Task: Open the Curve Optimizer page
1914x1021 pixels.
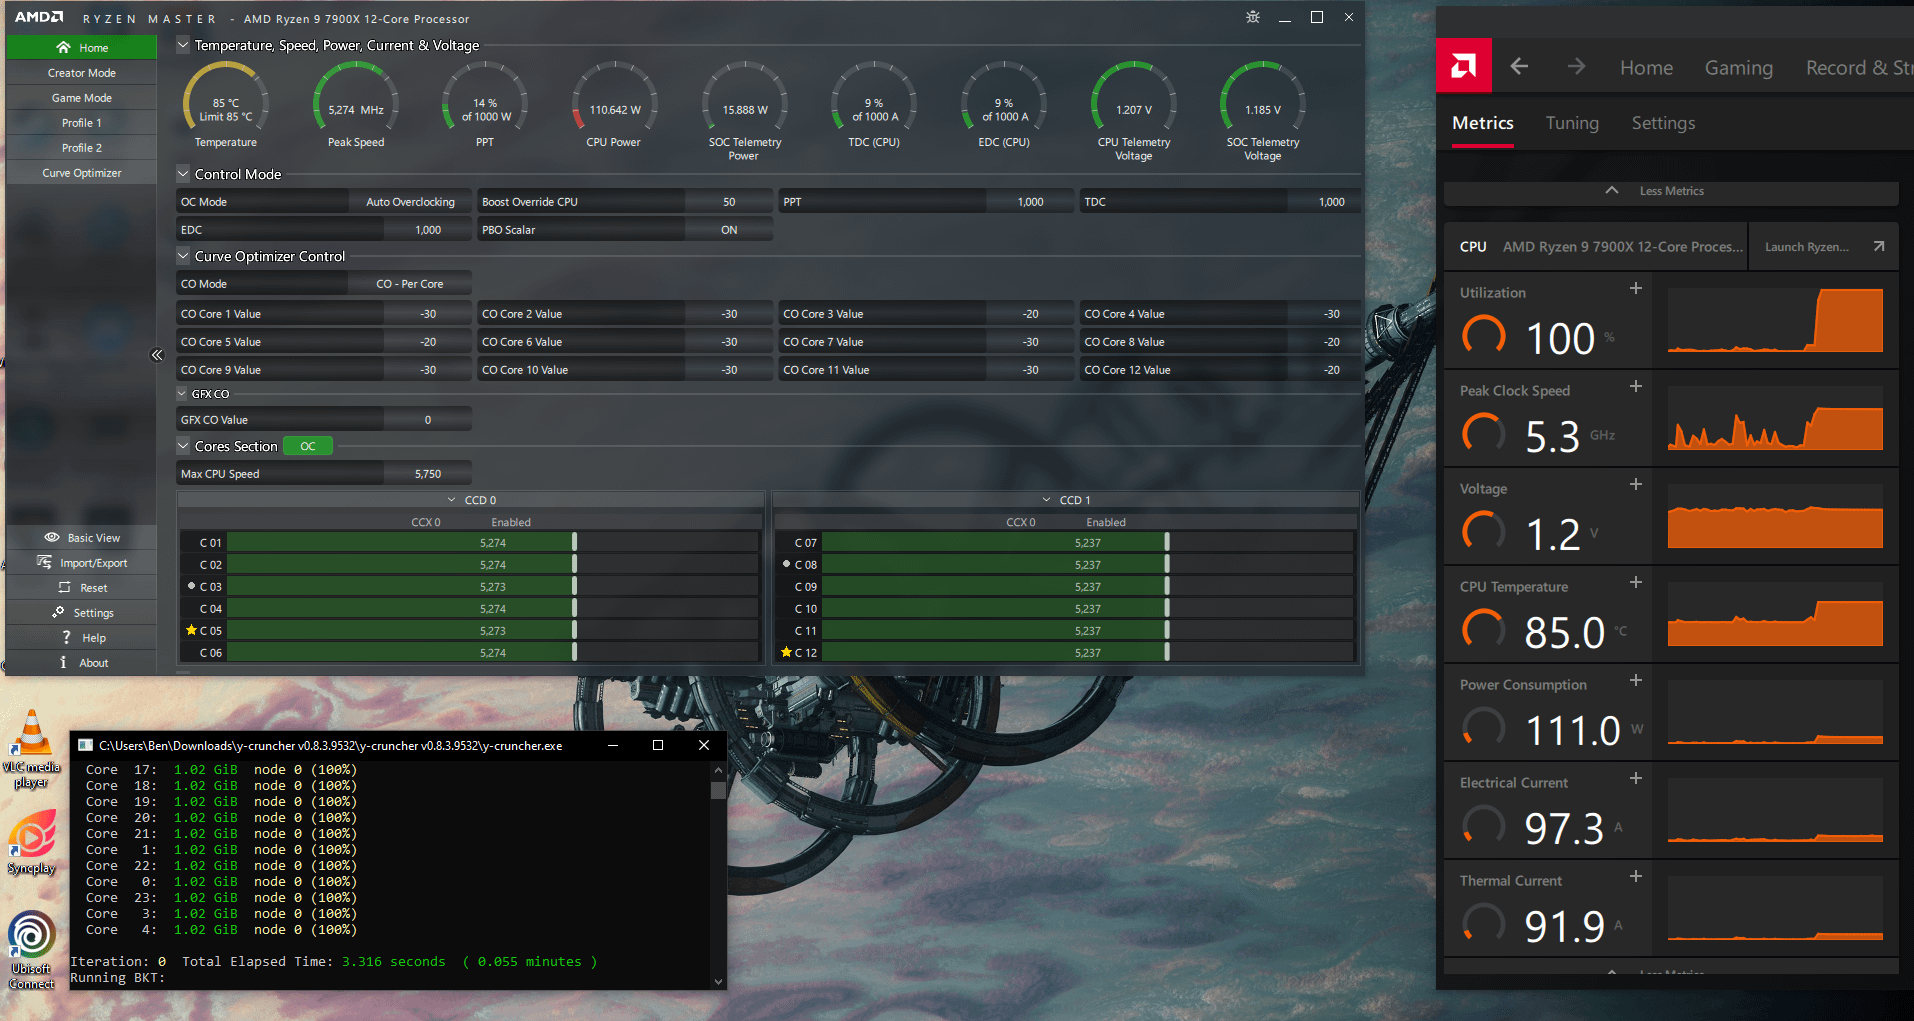Action: click(x=82, y=172)
